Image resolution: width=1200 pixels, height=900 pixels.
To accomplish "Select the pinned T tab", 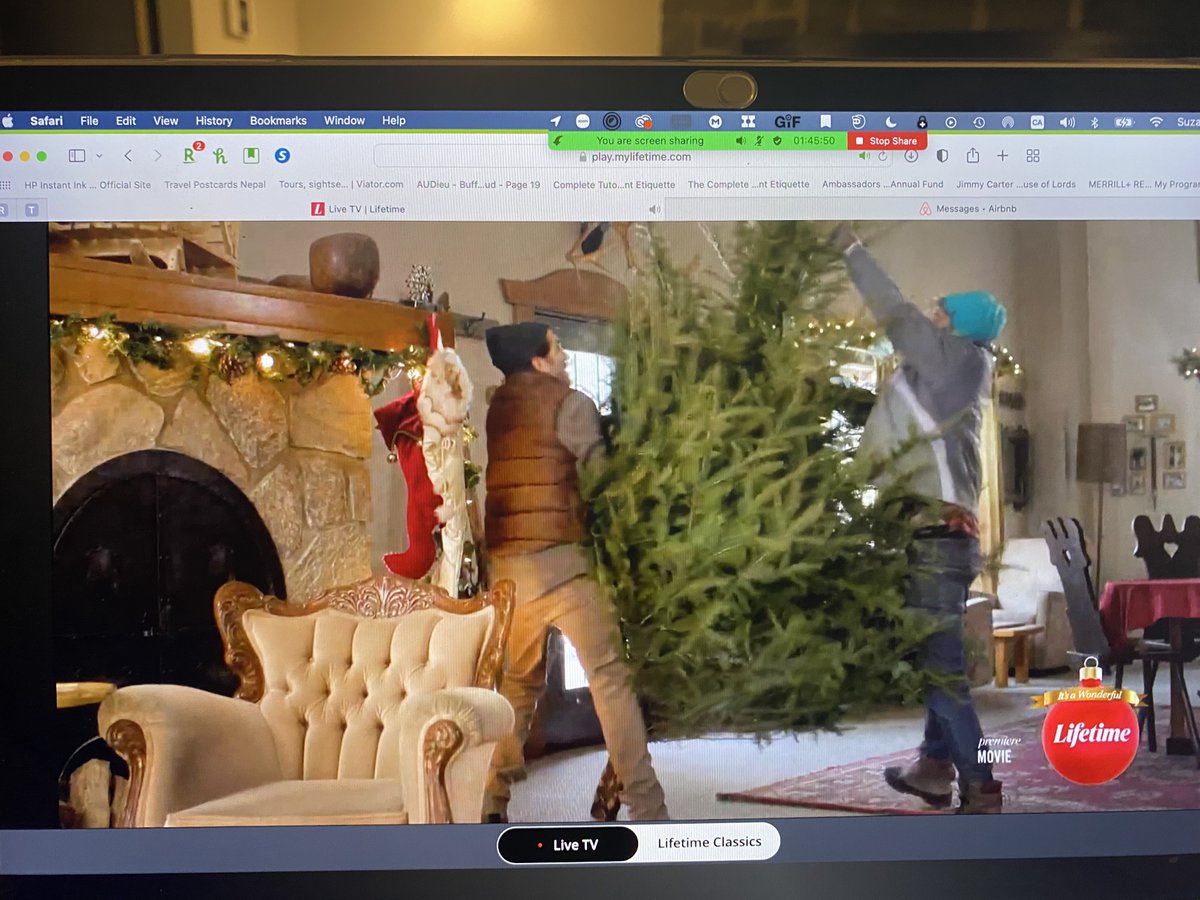I will click(x=31, y=209).
